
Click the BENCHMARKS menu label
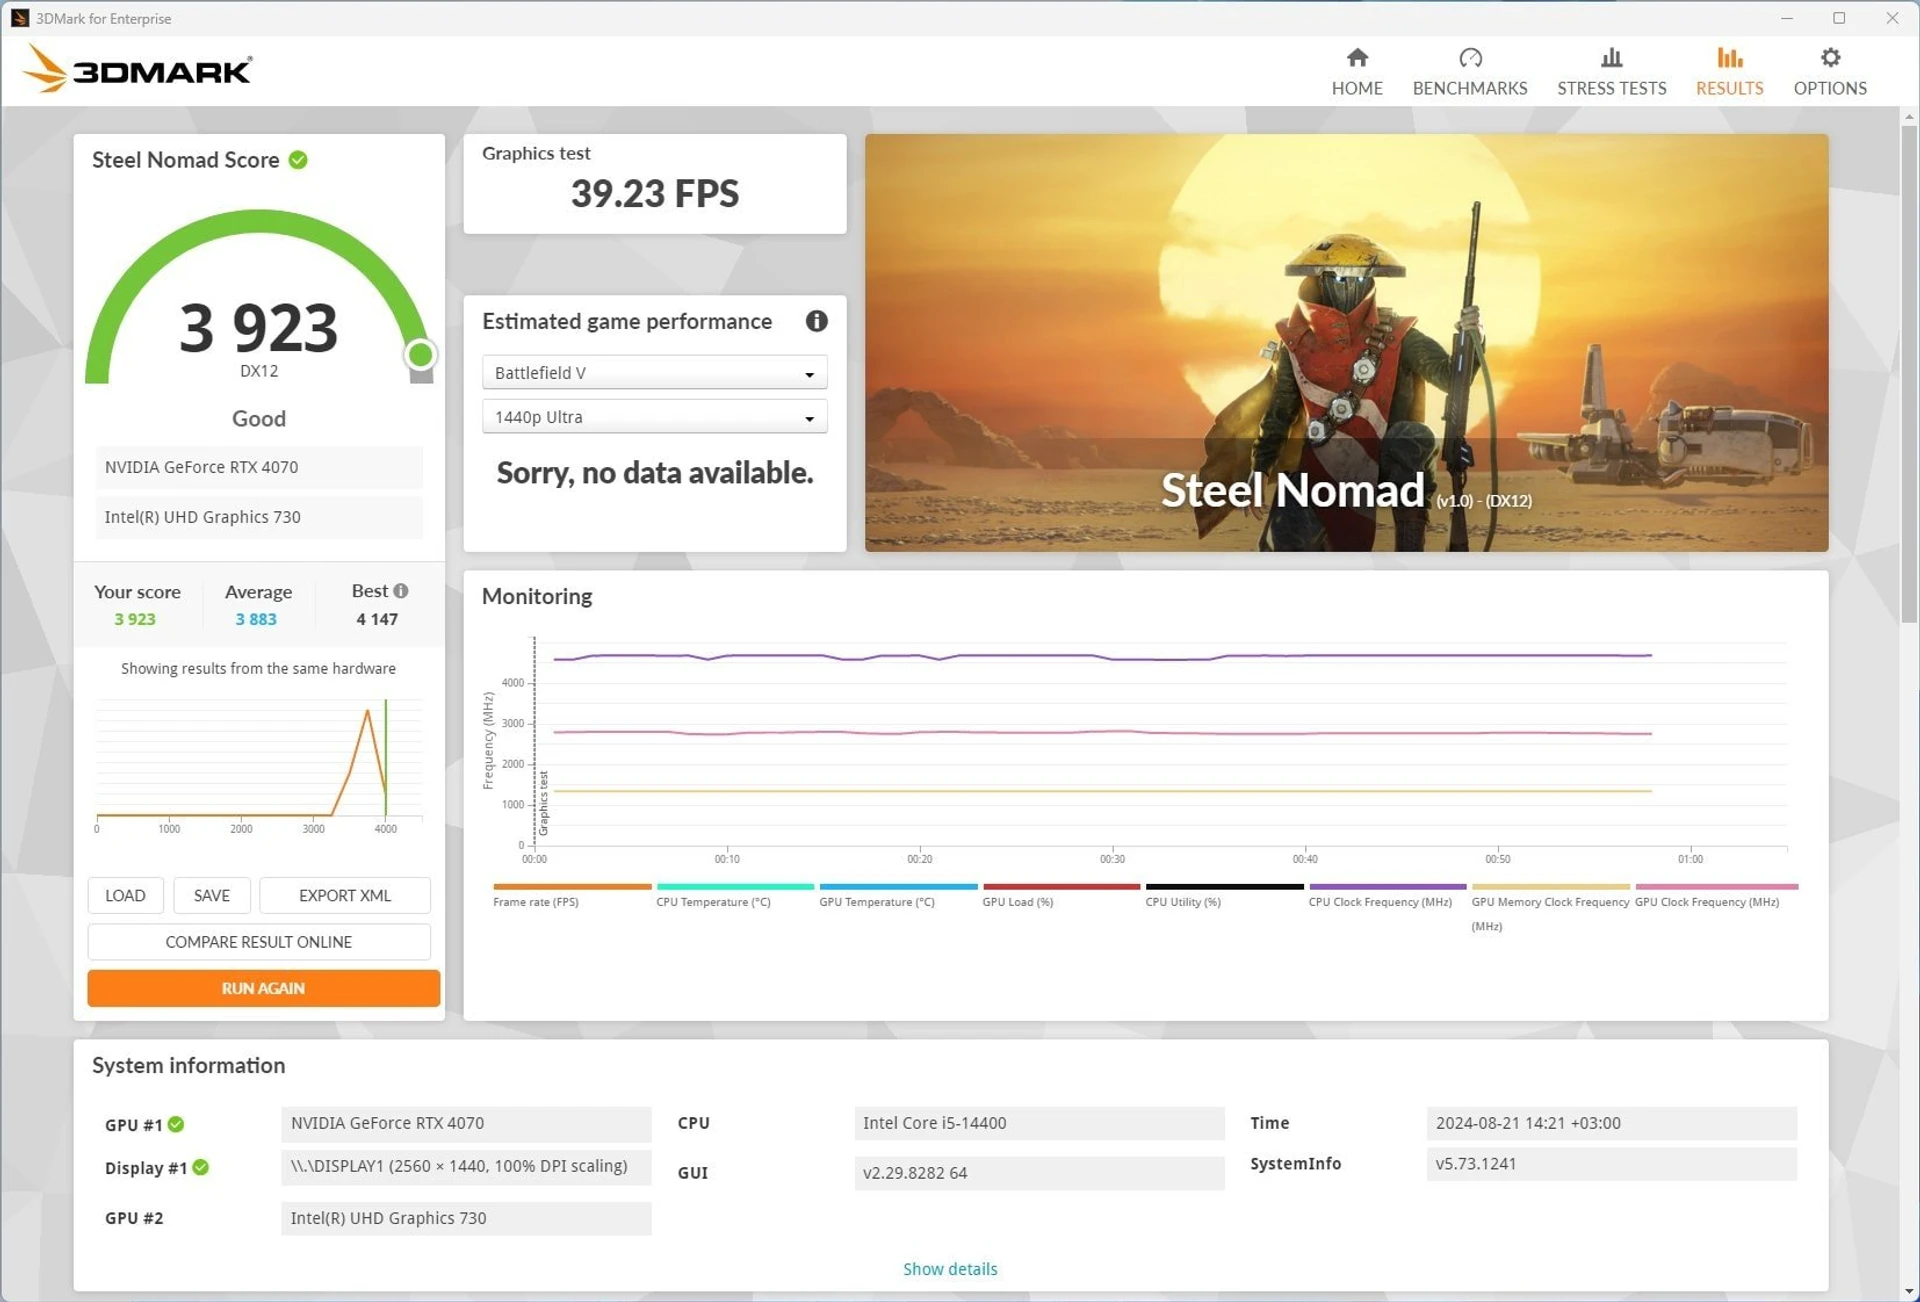click(x=1470, y=88)
